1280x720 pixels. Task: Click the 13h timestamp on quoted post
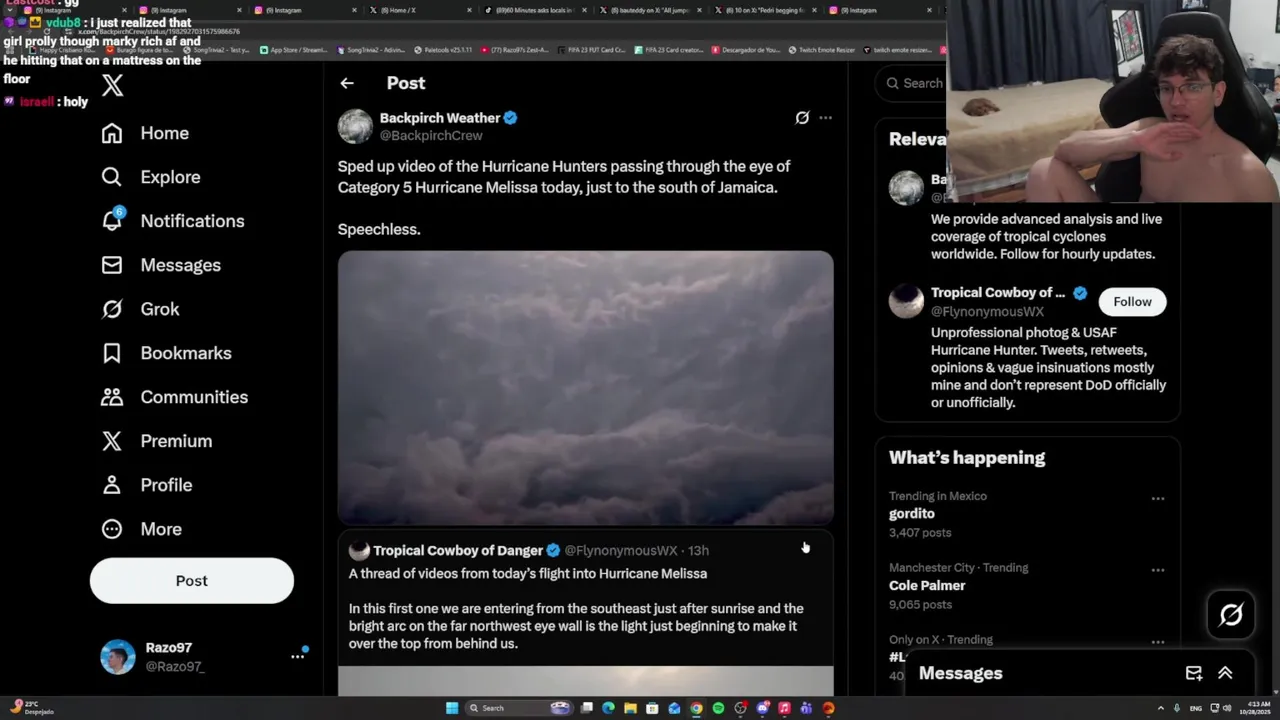pyautogui.click(x=698, y=551)
